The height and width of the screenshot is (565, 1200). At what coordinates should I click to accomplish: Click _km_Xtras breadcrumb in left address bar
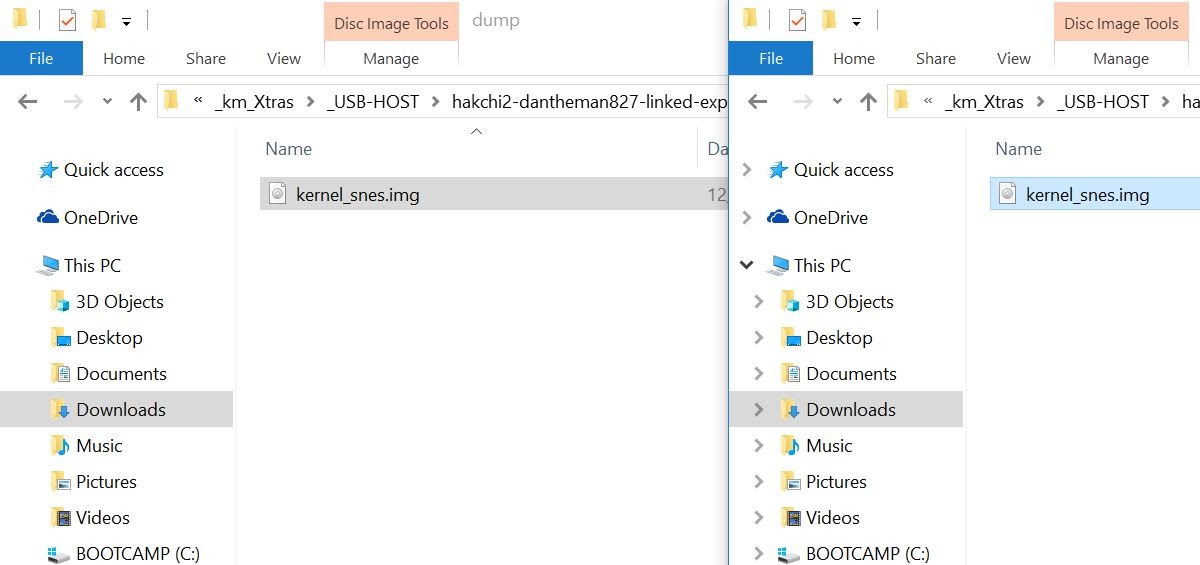click(254, 101)
